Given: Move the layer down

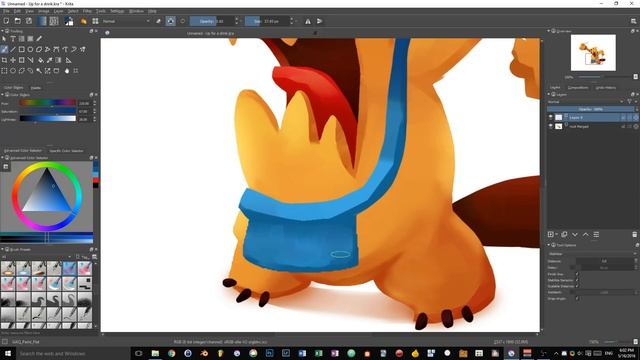Looking at the screenshot, I should (x=575, y=234).
